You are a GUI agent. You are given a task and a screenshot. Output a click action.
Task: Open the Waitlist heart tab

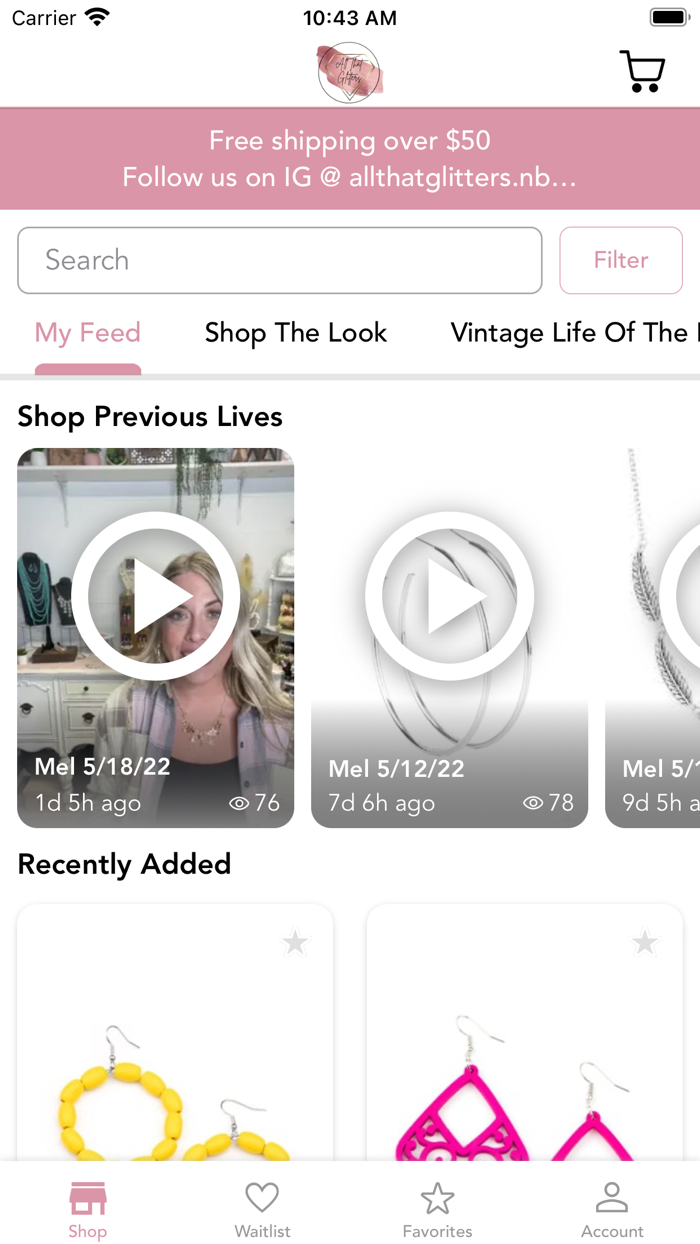(262, 1208)
